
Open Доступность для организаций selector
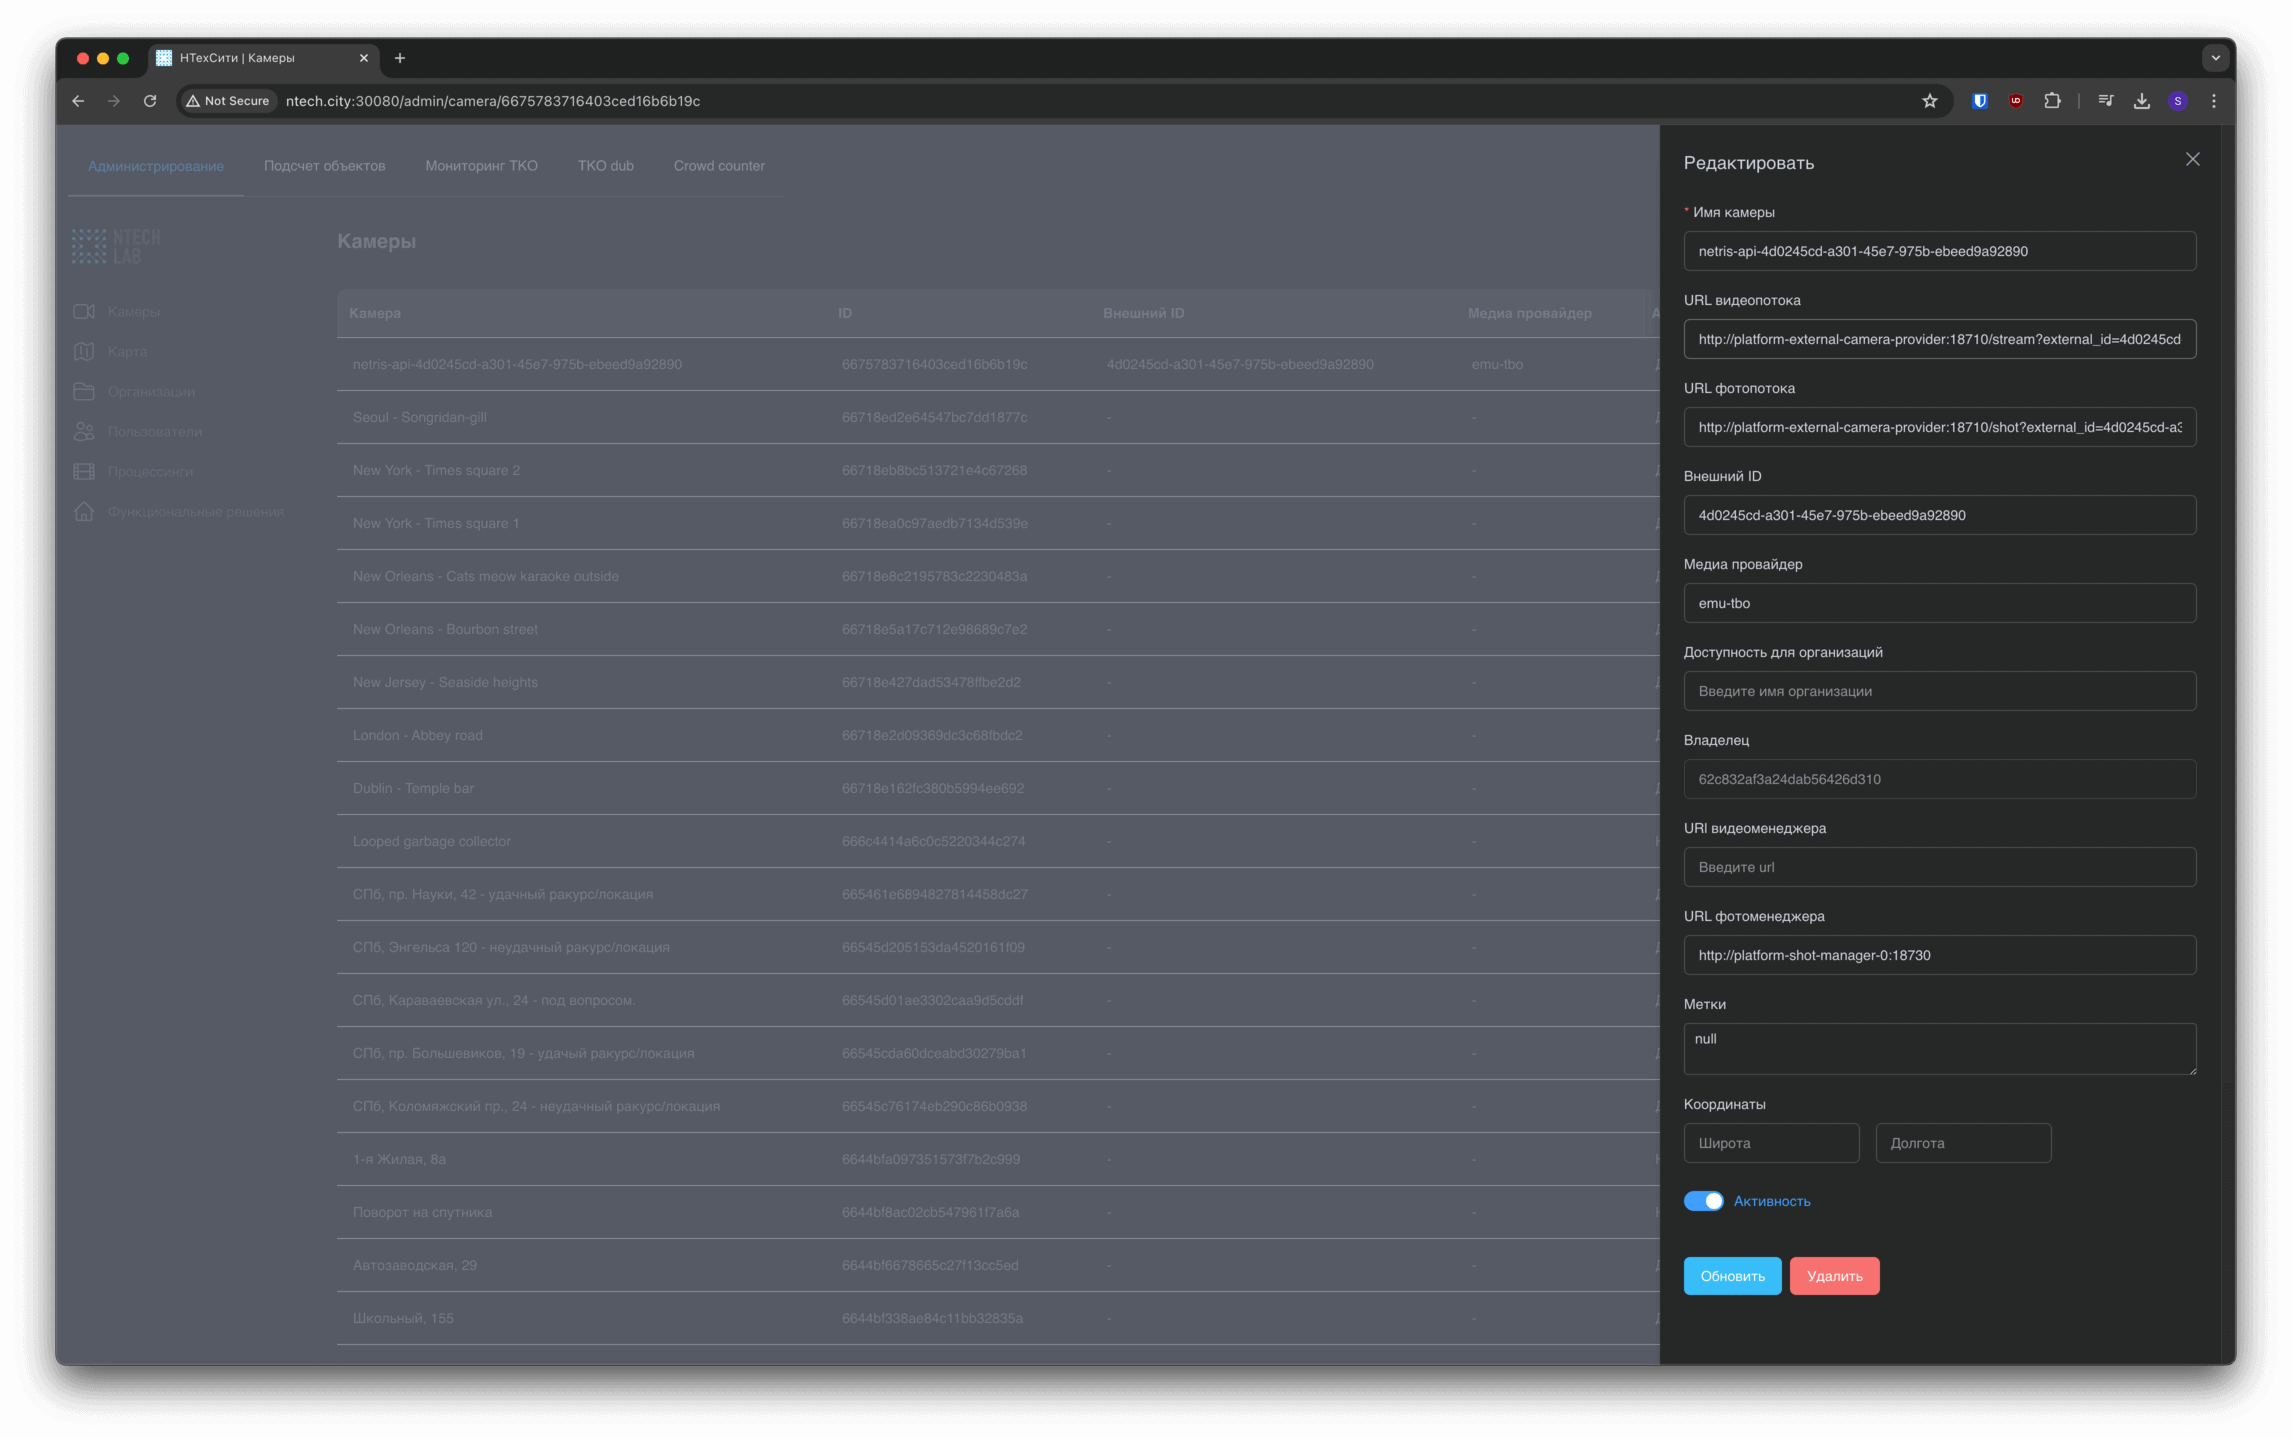(1939, 691)
